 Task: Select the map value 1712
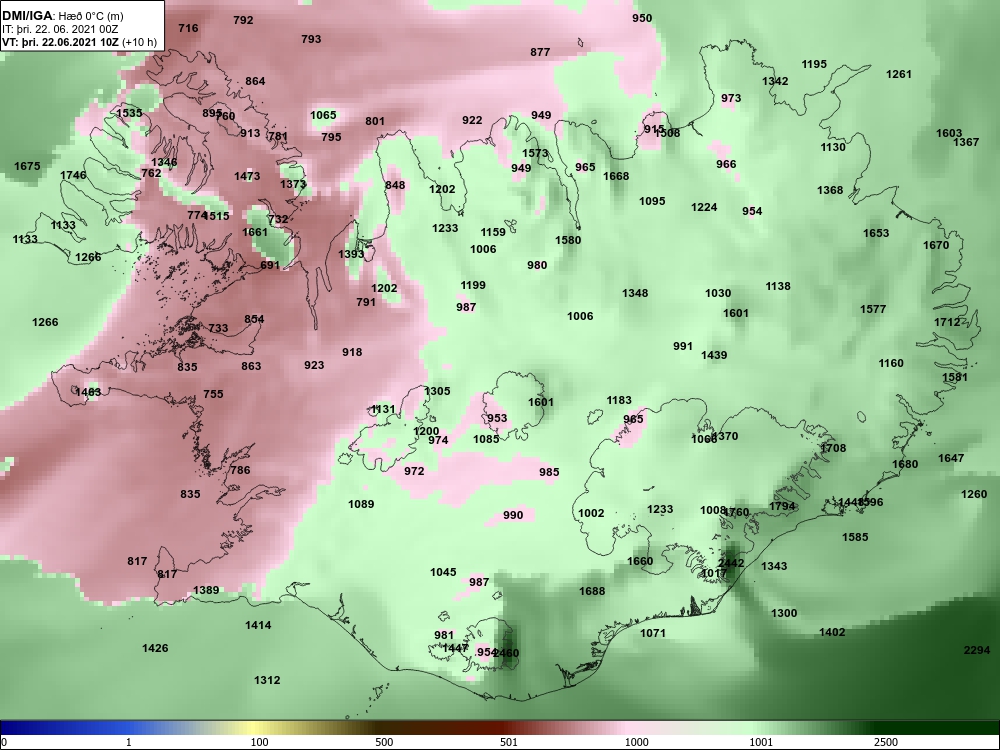(x=947, y=322)
